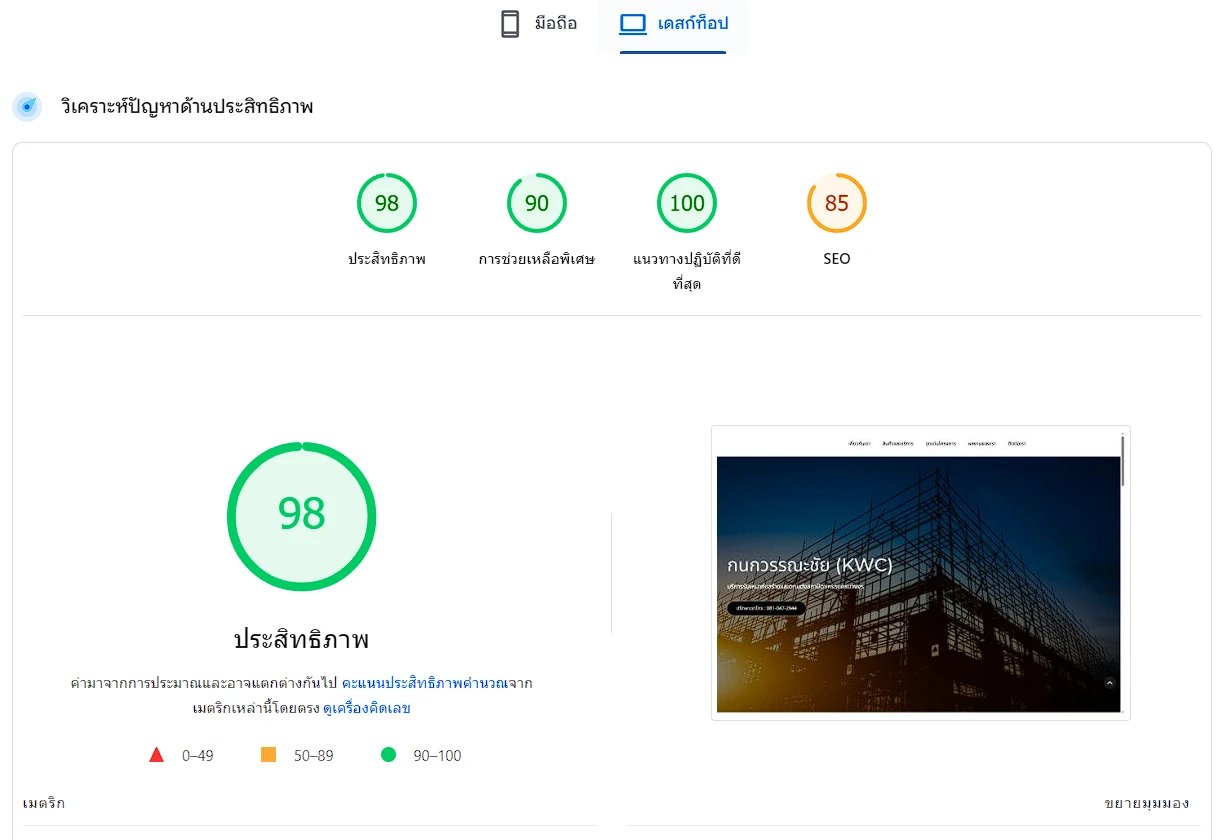
Task: Click the green circle 90–100 legend icon
Action: click(x=389, y=755)
